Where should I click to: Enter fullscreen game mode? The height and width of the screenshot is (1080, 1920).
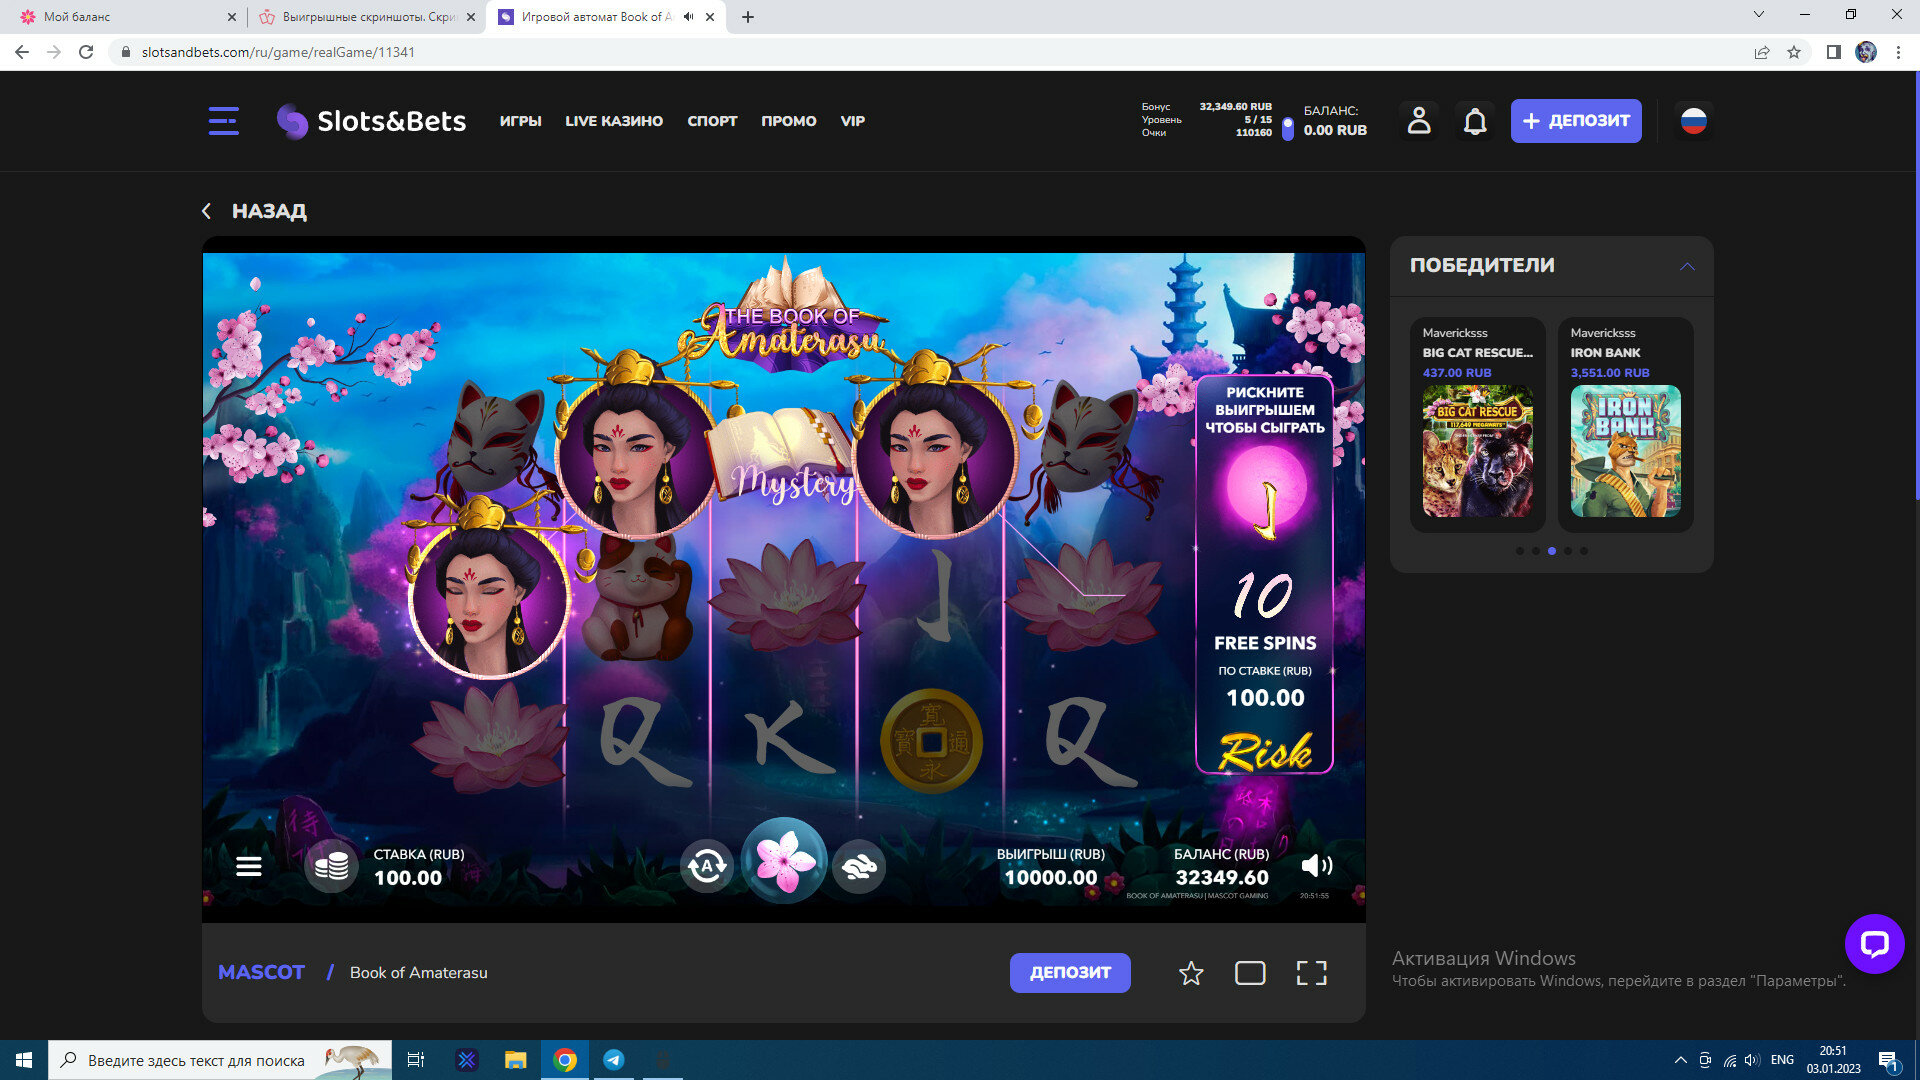point(1311,973)
